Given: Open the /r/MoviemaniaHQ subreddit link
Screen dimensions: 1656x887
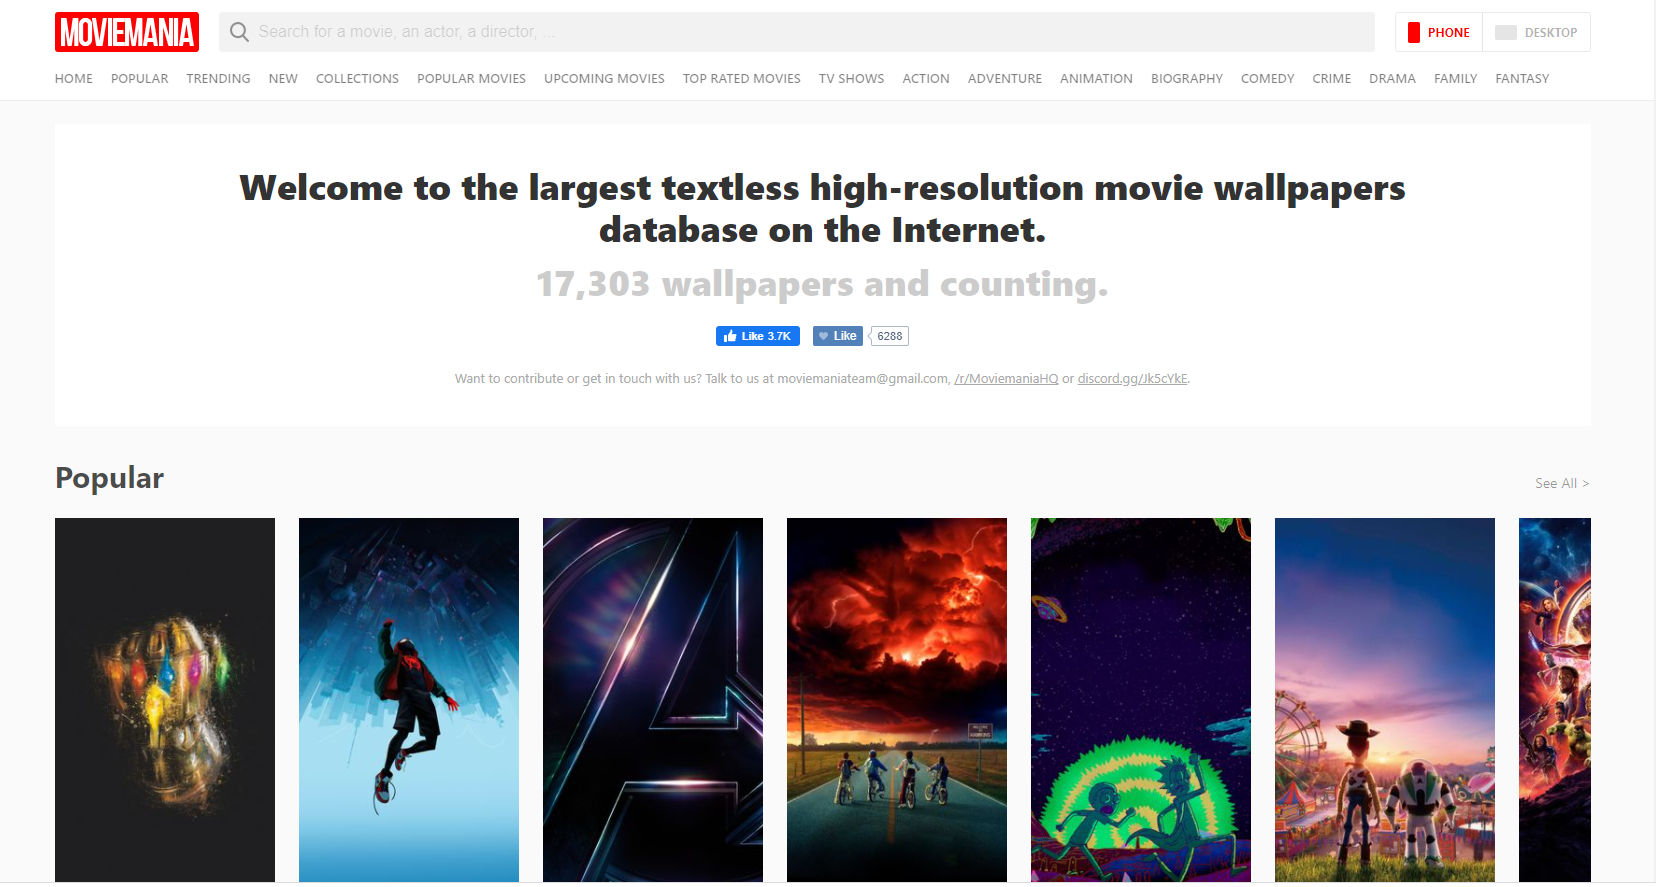Looking at the screenshot, I should [x=1006, y=379].
